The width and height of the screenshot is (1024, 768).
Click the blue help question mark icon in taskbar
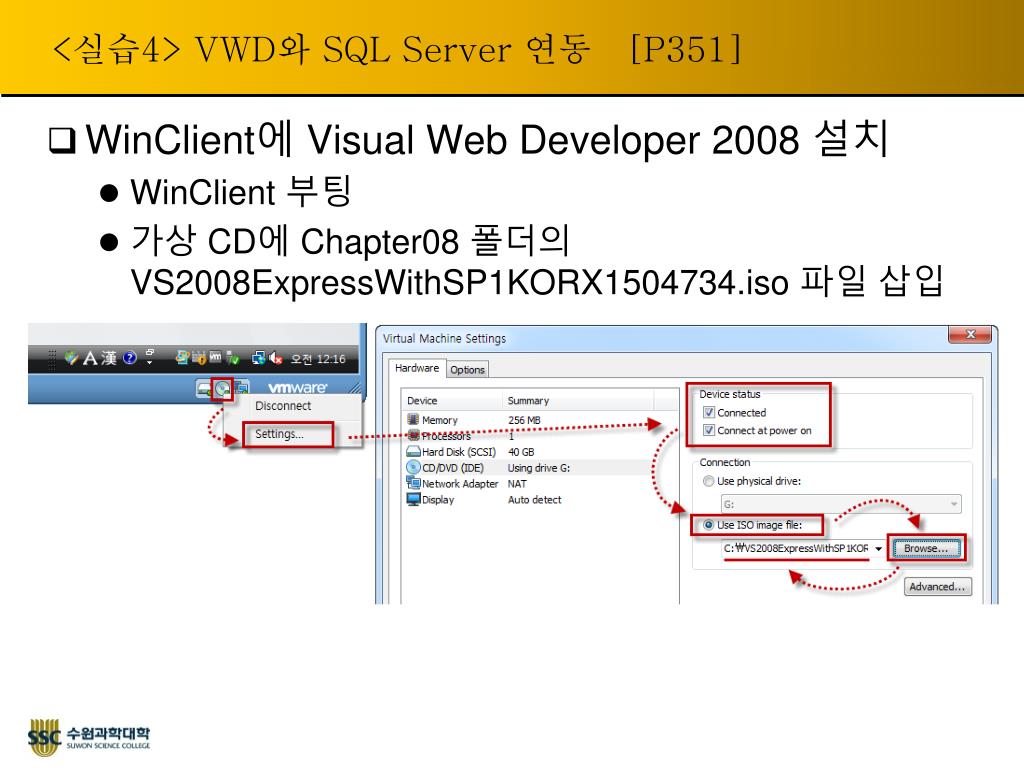click(129, 358)
